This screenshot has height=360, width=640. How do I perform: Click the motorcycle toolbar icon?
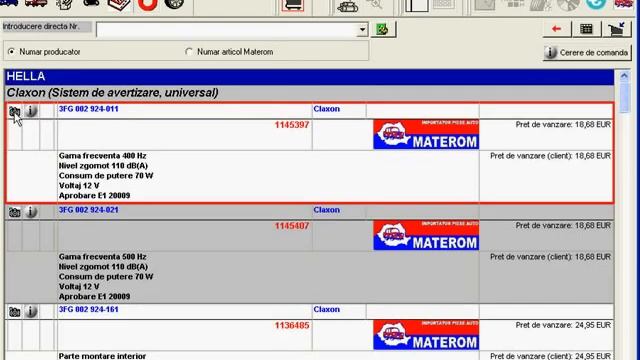coord(91,4)
